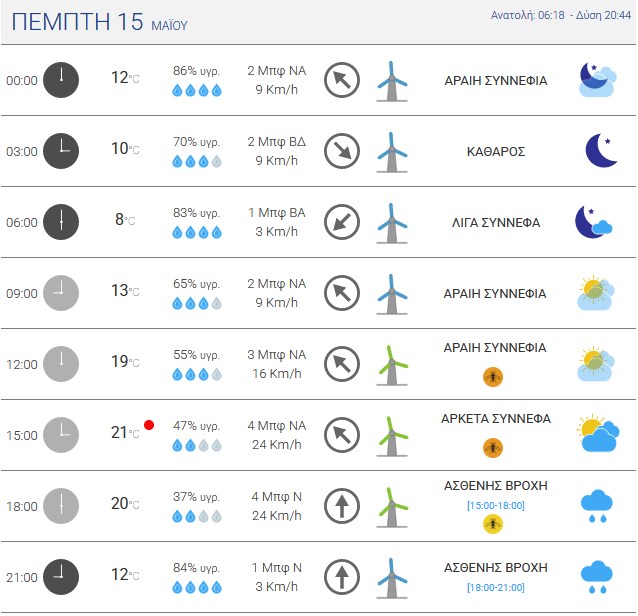638x616 pixels.
Task: Click the sunrise and sunset times text
Action: tap(561, 15)
